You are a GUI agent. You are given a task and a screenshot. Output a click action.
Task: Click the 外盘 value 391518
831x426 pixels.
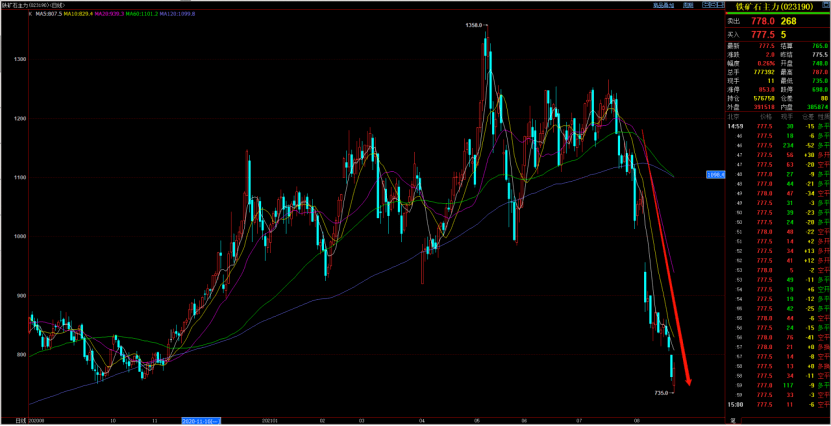click(764, 106)
